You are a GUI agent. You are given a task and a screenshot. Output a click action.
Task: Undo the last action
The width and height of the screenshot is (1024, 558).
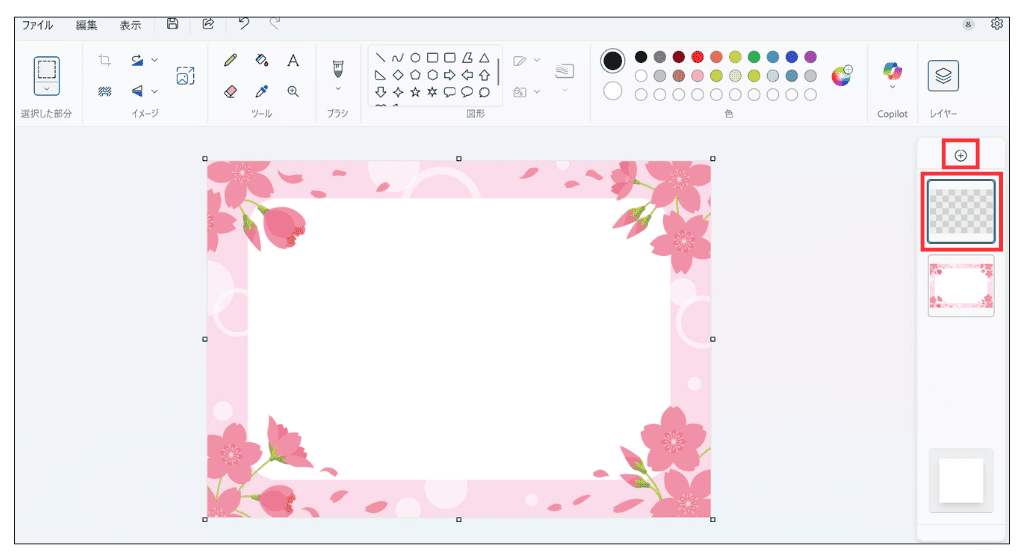(x=244, y=24)
